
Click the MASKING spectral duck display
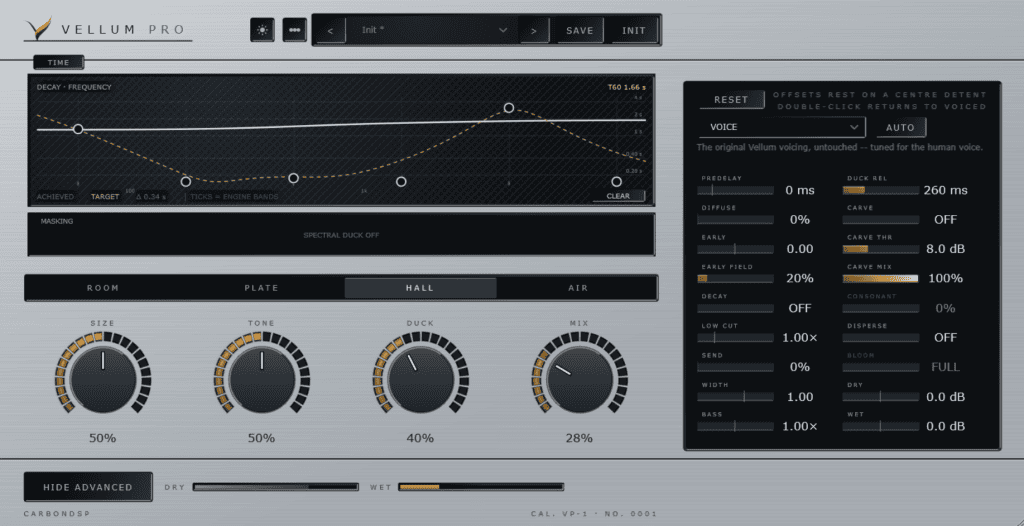pyautogui.click(x=341, y=235)
